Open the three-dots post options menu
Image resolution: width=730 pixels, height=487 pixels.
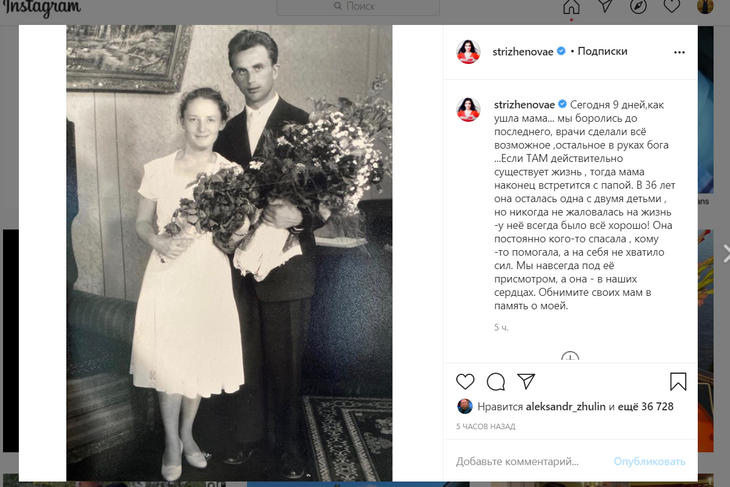[x=680, y=51]
